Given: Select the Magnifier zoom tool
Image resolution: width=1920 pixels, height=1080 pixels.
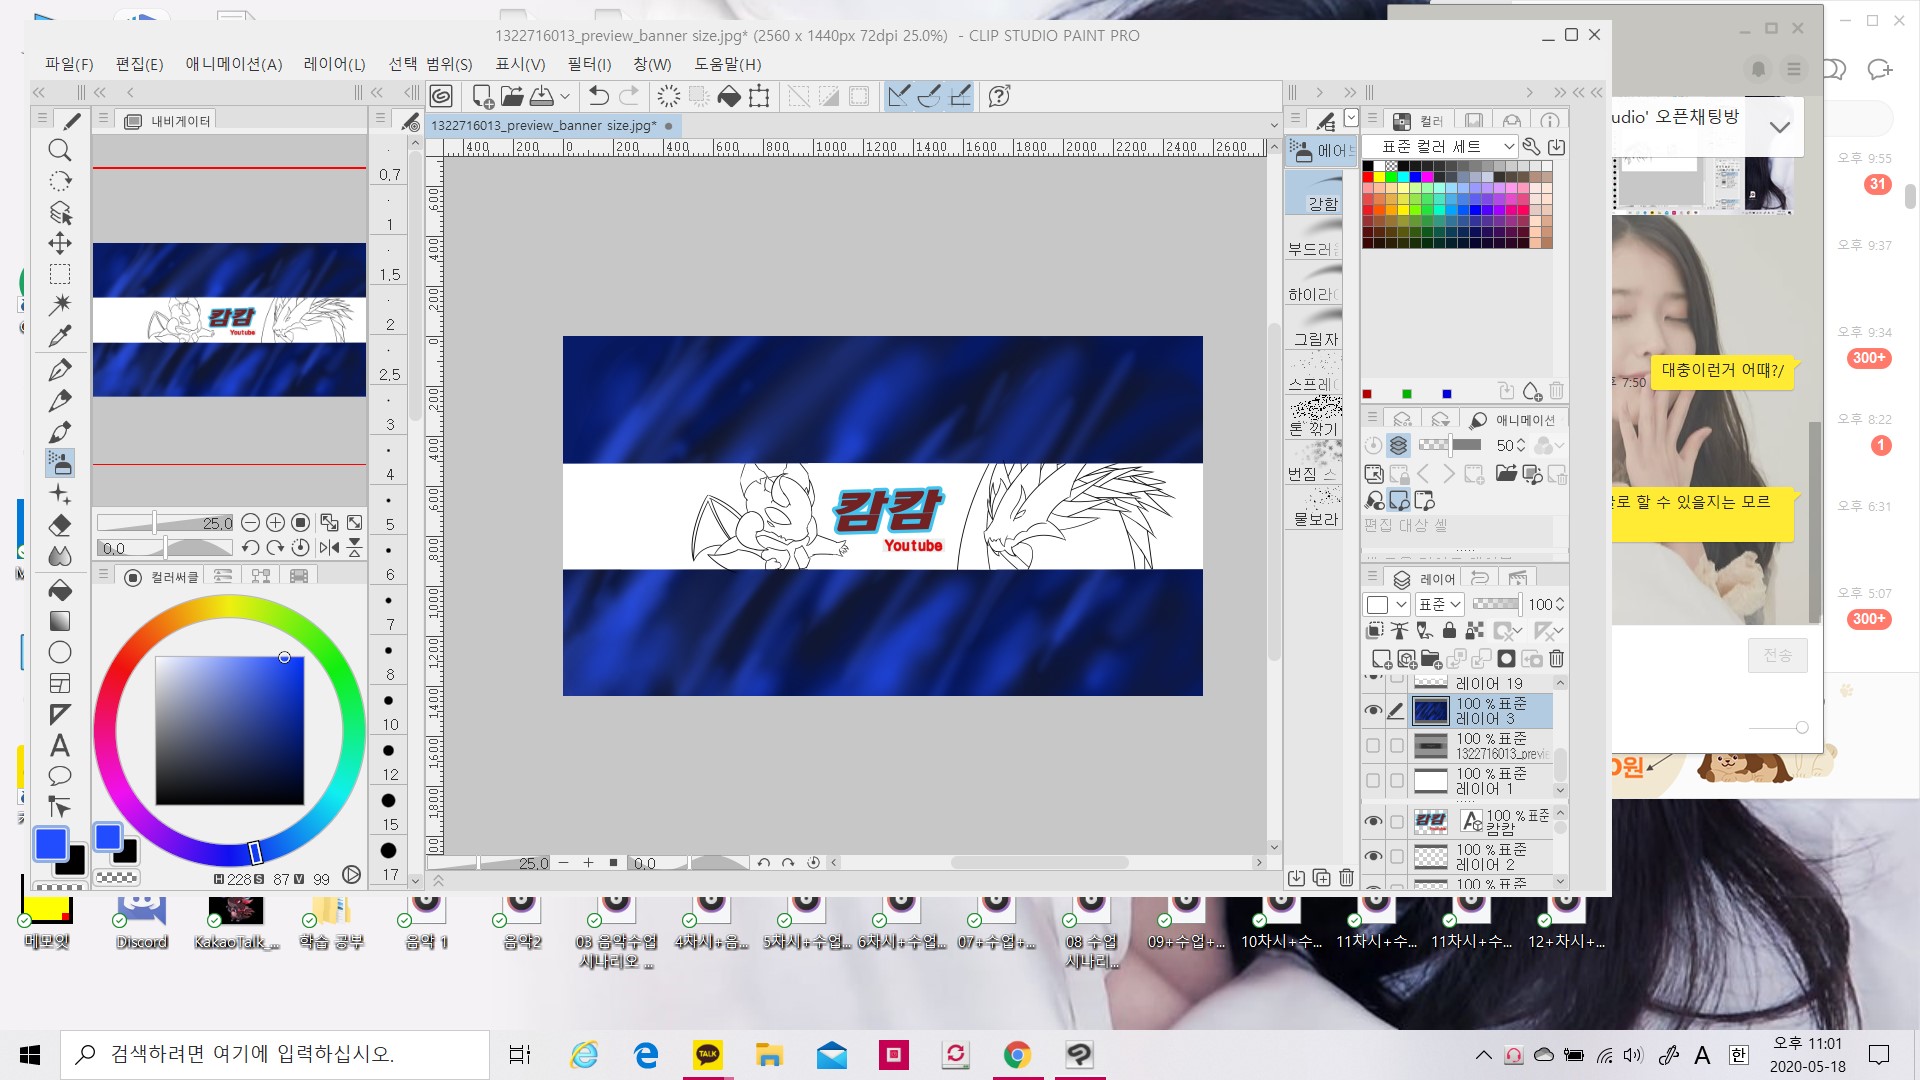Looking at the screenshot, I should tap(60, 150).
